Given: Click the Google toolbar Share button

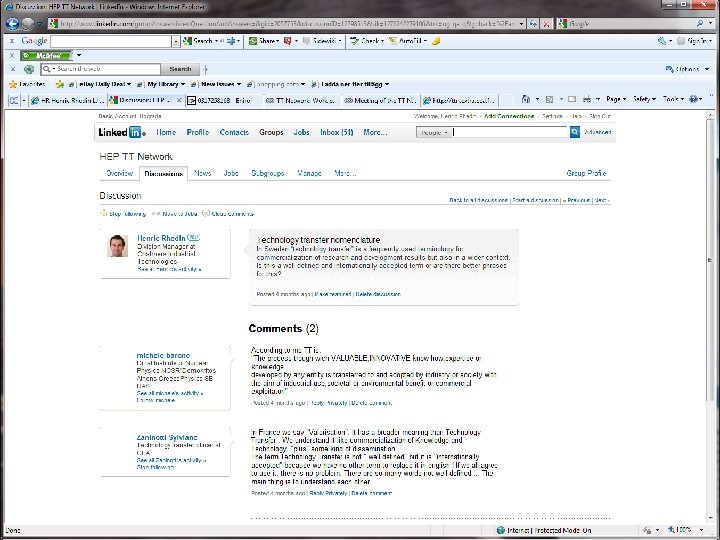Looking at the screenshot, I should (x=264, y=41).
